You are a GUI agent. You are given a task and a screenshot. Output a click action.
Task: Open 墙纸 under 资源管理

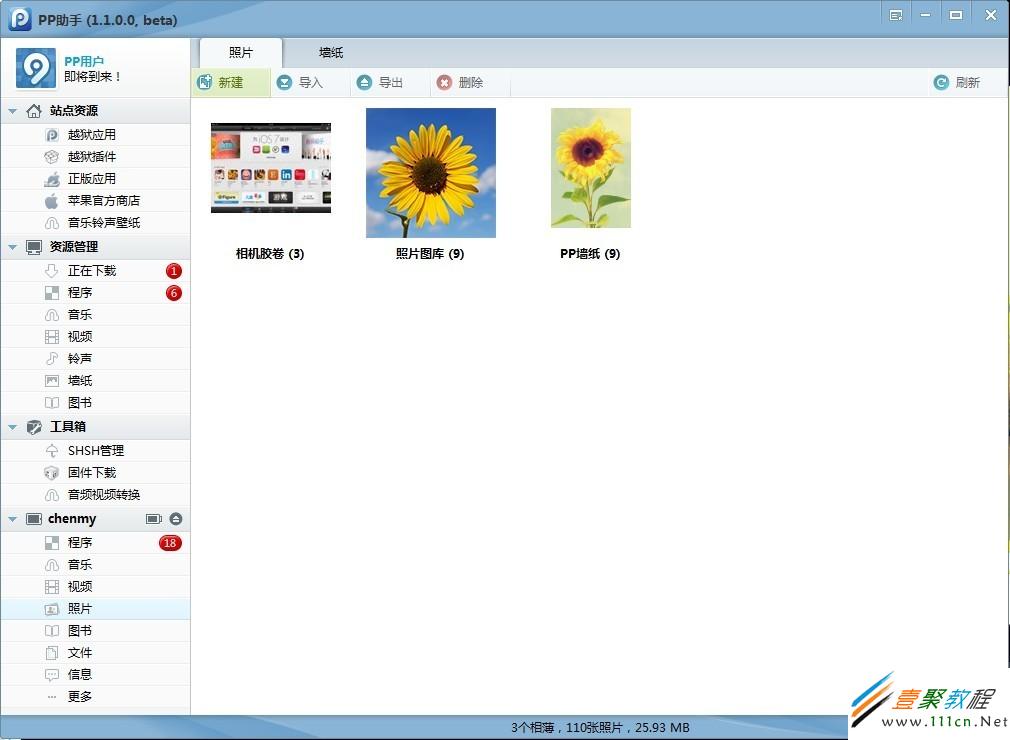click(95, 380)
